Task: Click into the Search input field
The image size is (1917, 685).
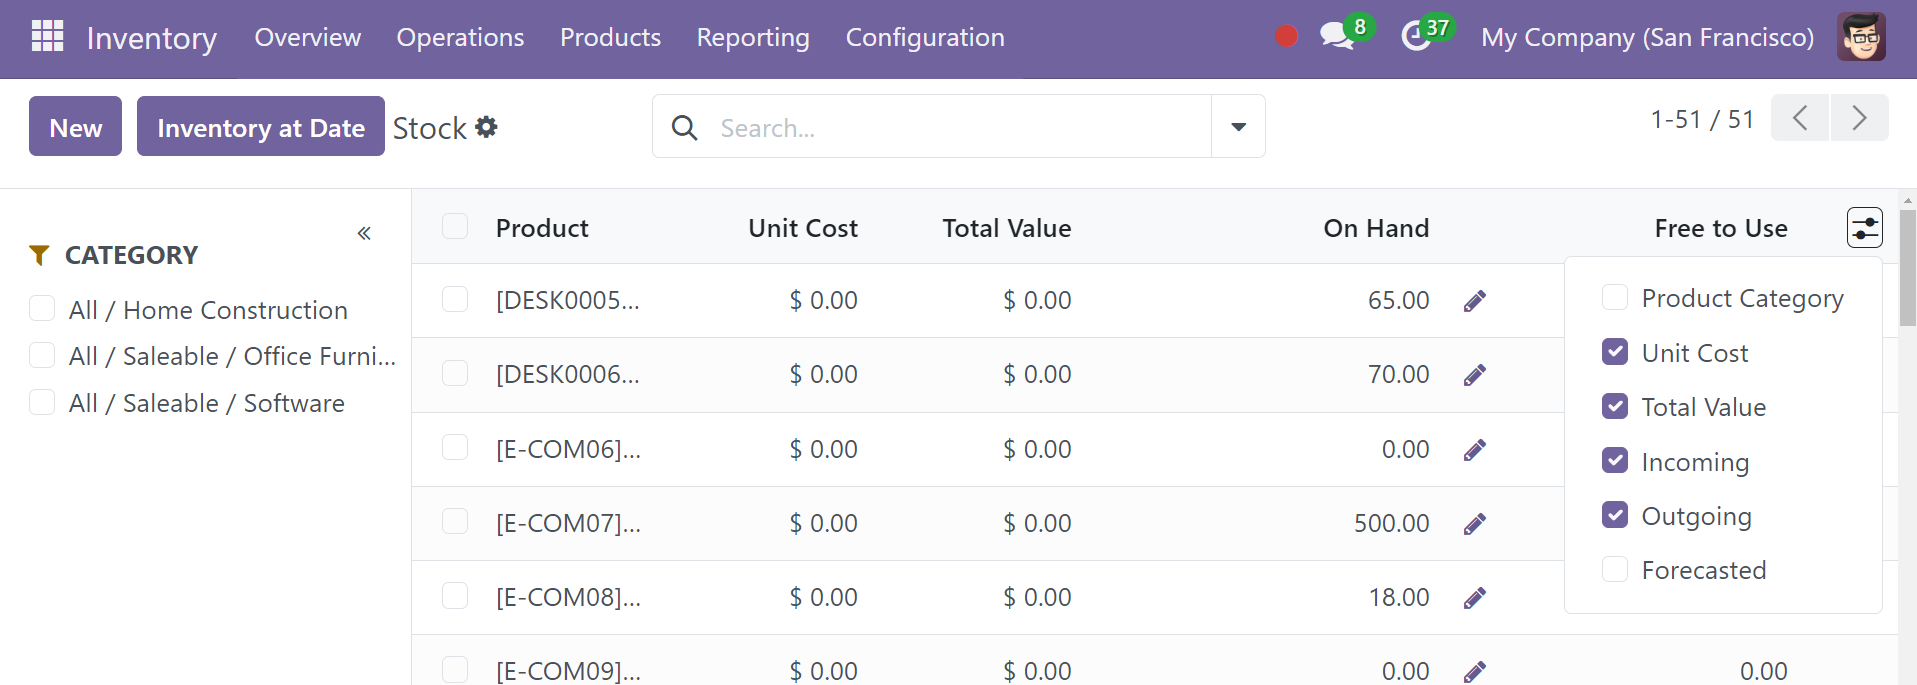Action: coord(960,127)
